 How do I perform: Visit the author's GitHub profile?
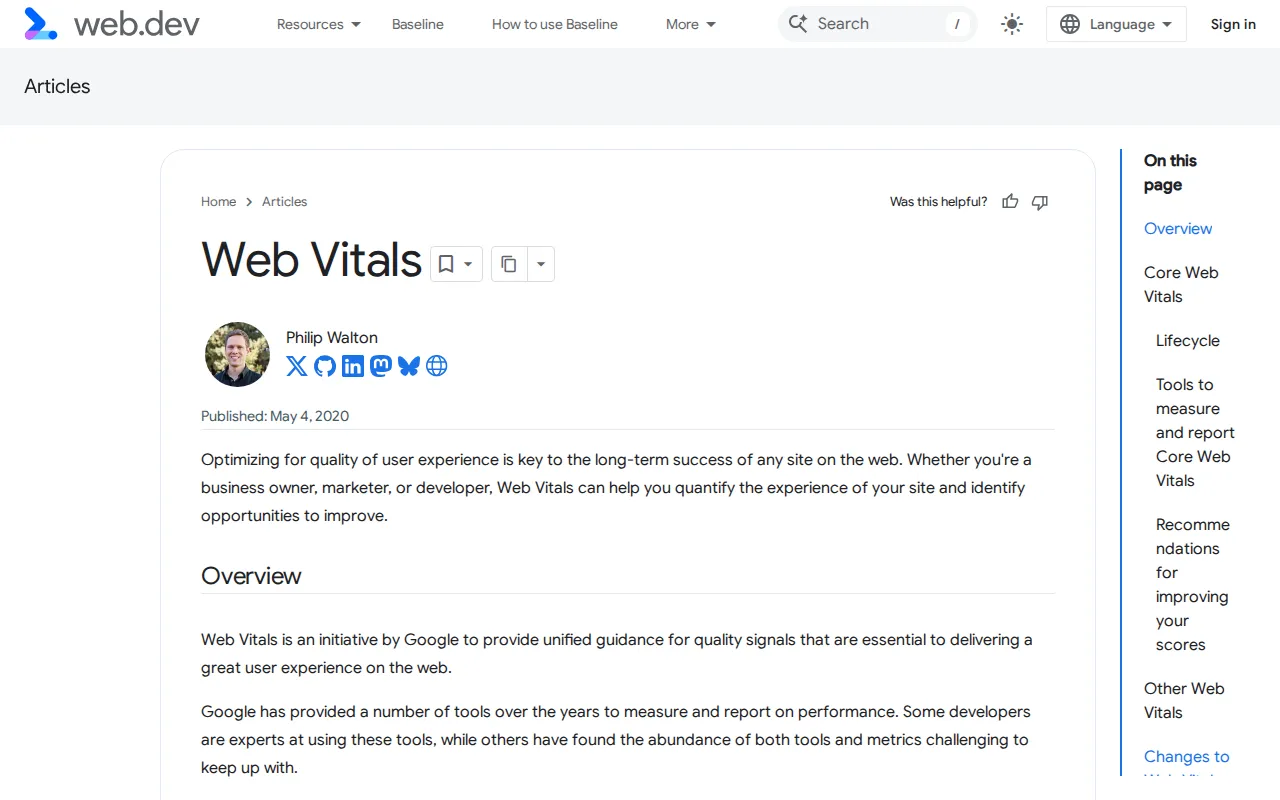pyautogui.click(x=325, y=366)
